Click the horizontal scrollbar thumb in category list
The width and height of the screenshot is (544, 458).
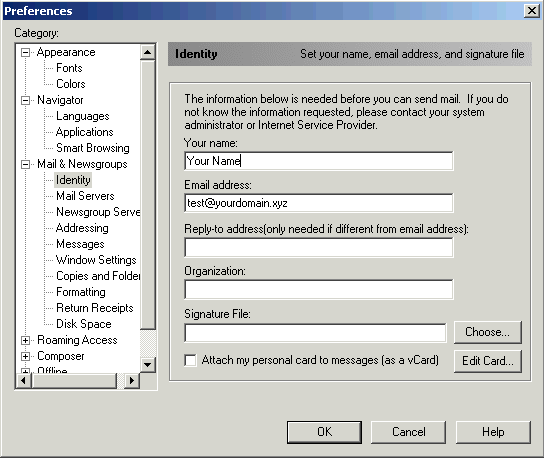click(x=74, y=381)
